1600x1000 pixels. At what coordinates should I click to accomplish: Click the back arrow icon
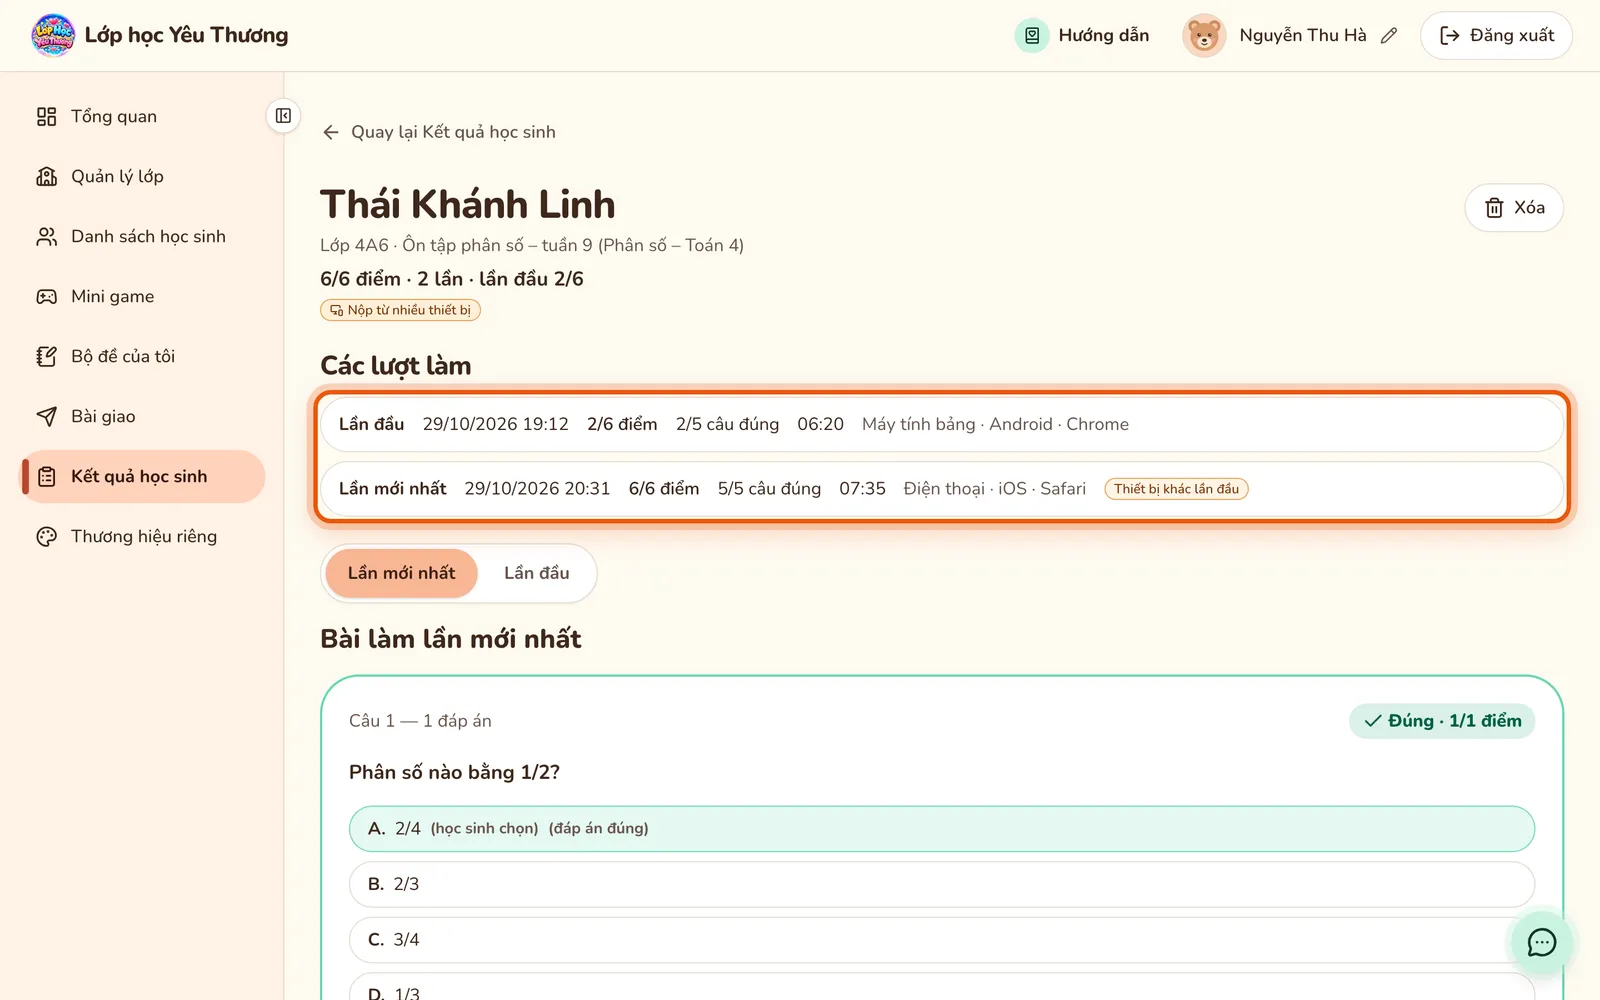pos(331,132)
